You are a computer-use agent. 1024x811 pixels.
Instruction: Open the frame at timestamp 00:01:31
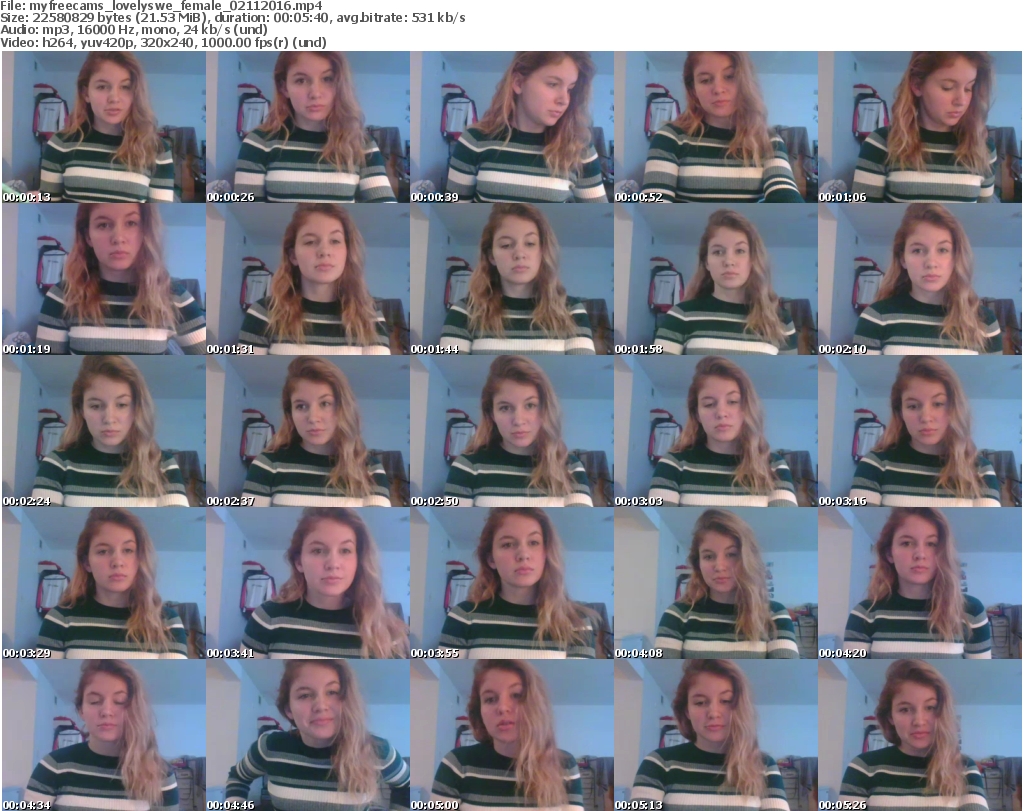(x=308, y=279)
